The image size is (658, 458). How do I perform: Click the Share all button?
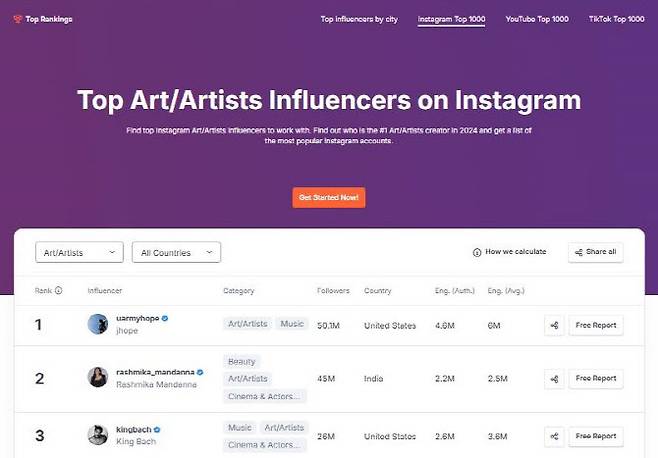click(595, 252)
